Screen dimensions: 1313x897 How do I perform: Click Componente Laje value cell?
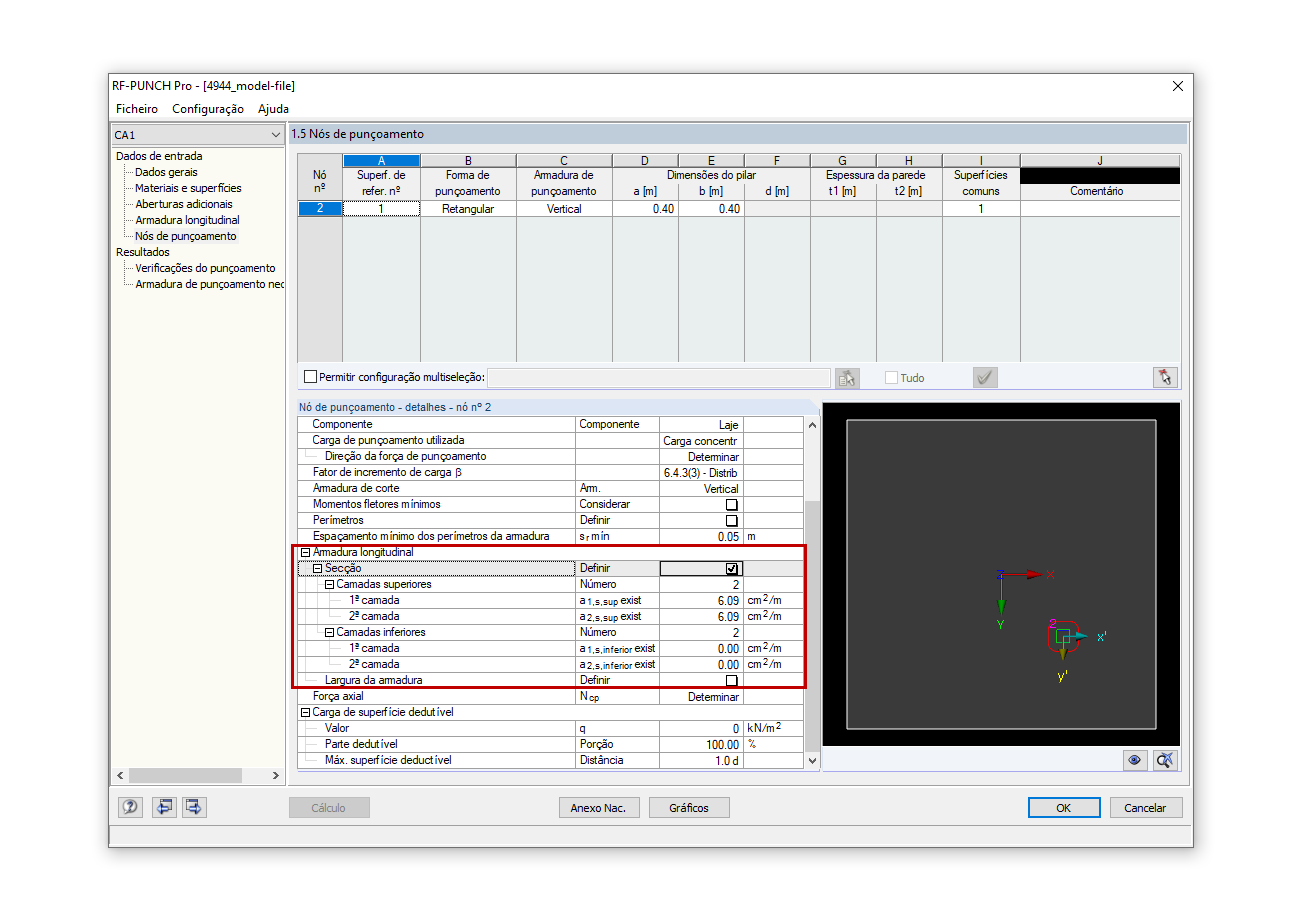pos(701,425)
